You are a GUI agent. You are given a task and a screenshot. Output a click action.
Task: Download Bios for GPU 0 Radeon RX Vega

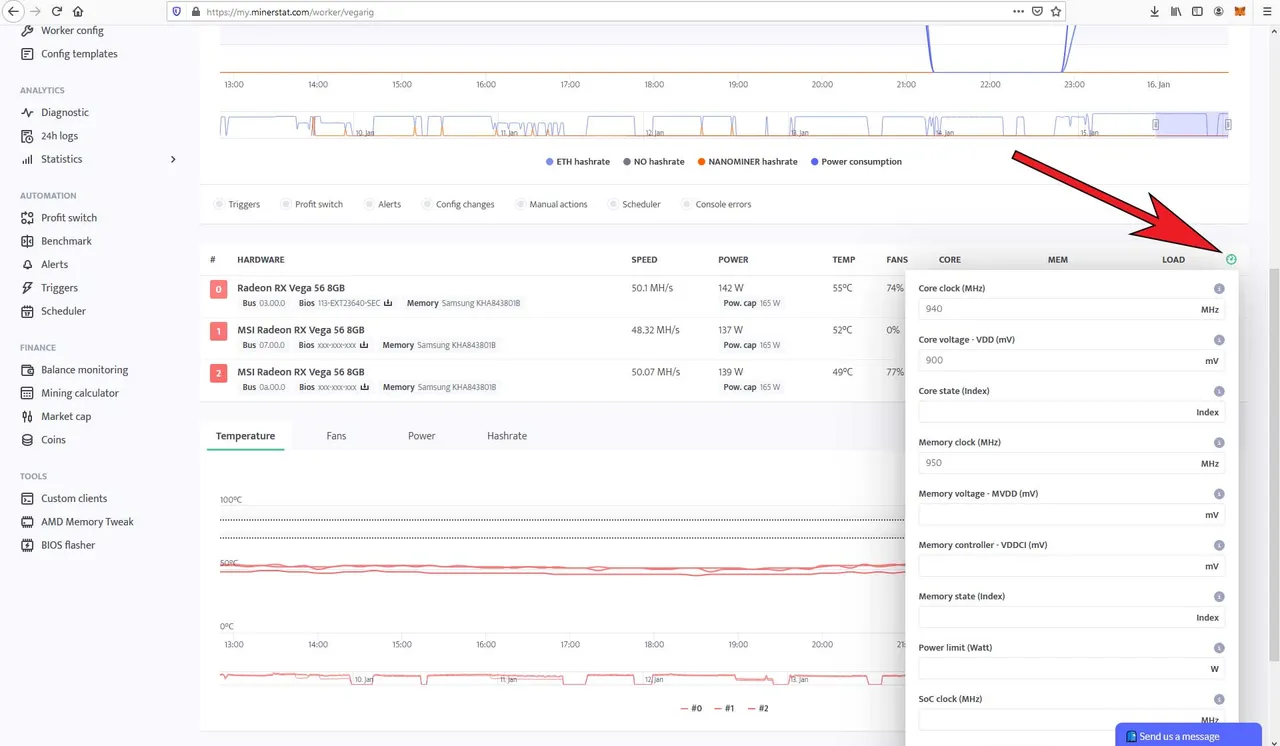[388, 303]
